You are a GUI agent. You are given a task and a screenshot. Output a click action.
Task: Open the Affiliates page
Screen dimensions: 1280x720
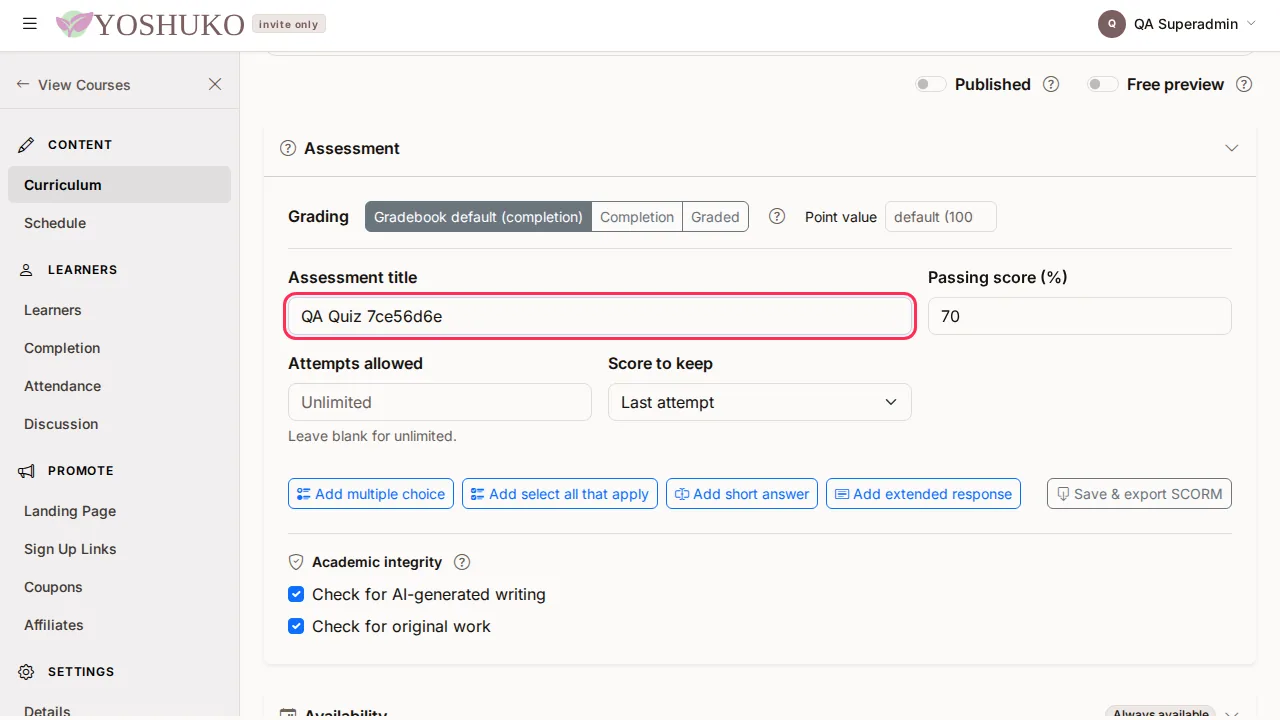click(119, 625)
